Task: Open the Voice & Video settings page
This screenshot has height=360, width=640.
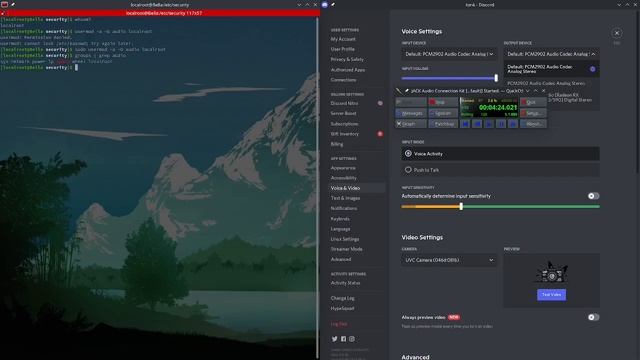Action: pyautogui.click(x=356, y=188)
